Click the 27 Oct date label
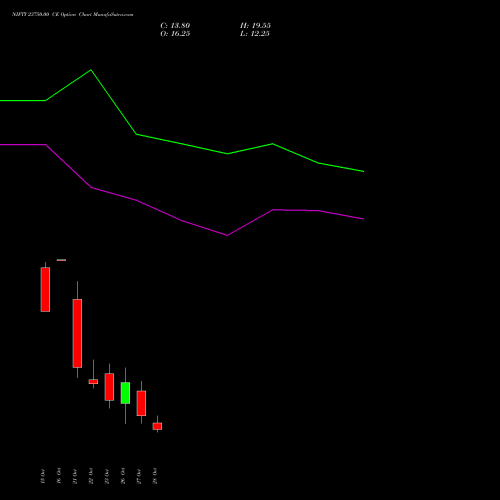Screen dimensions: 500x500 (x=139, y=476)
